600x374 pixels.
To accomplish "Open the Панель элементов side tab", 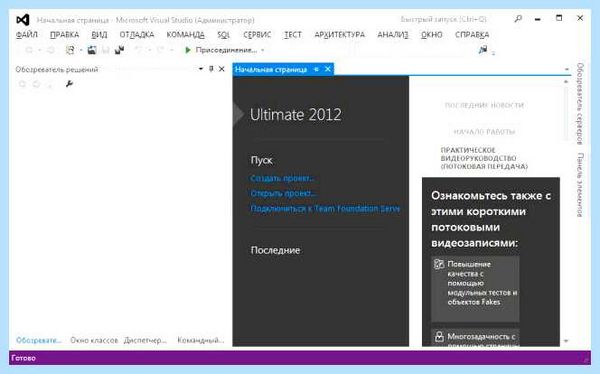I will pos(580,185).
